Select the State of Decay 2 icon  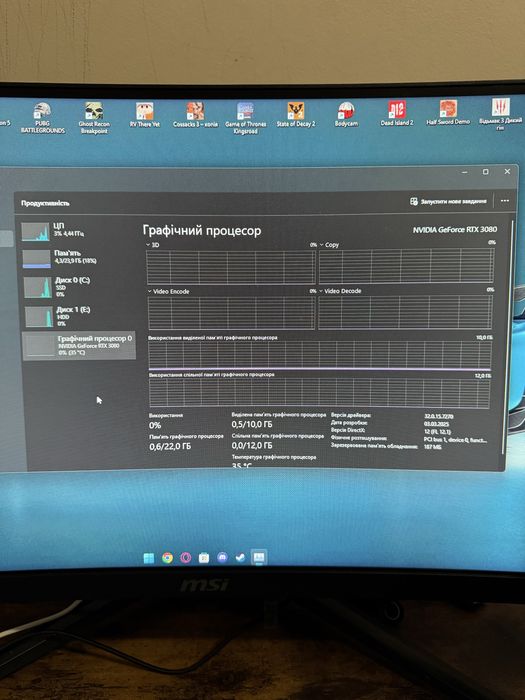tap(296, 115)
